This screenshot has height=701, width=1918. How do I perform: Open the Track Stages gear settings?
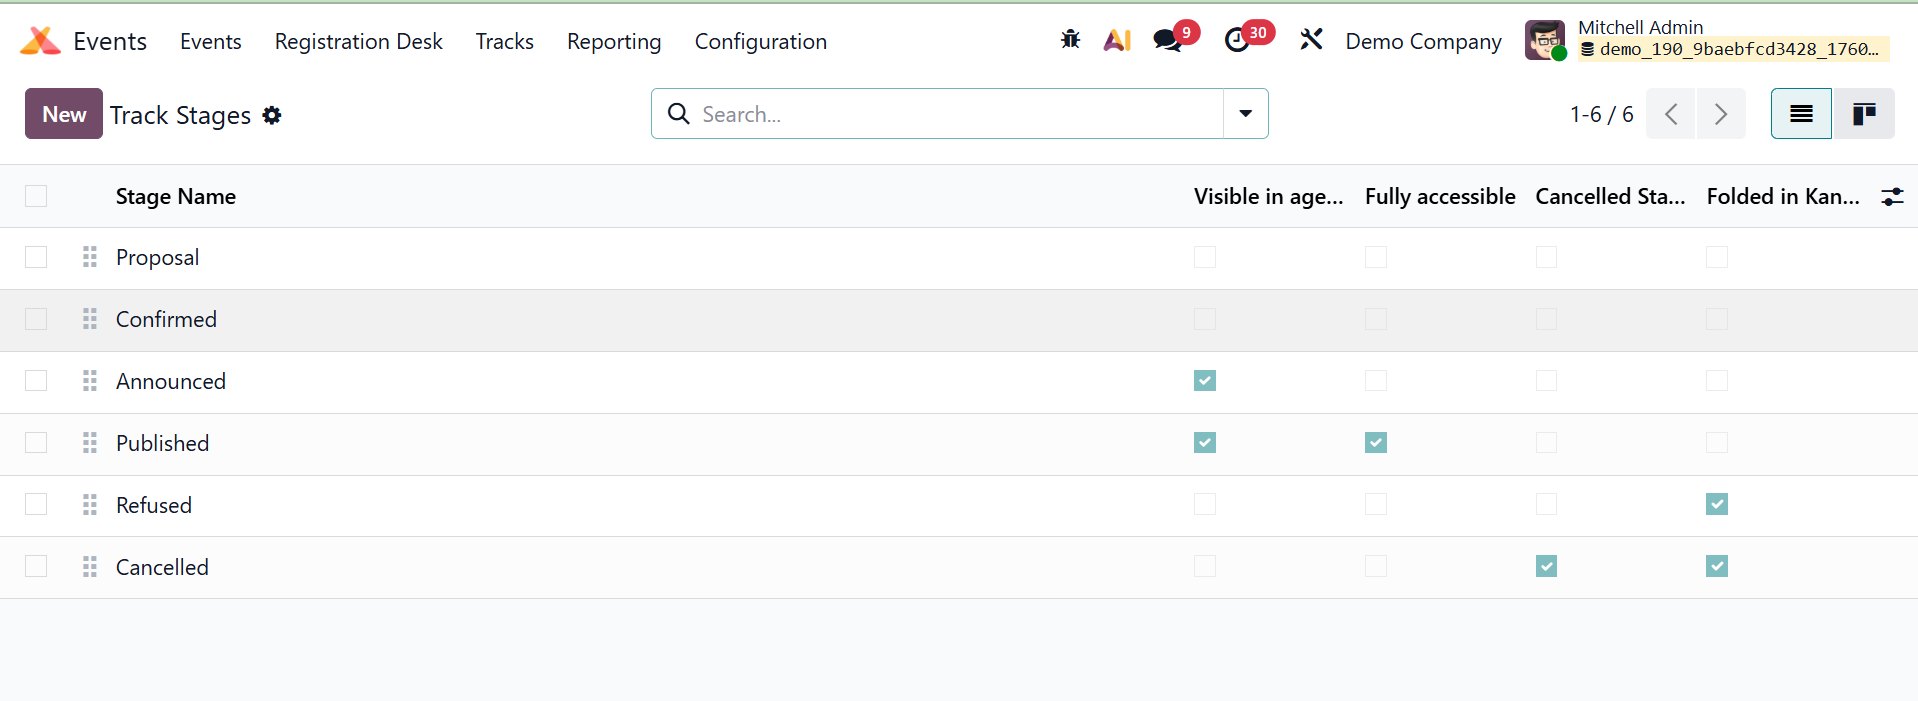click(272, 116)
